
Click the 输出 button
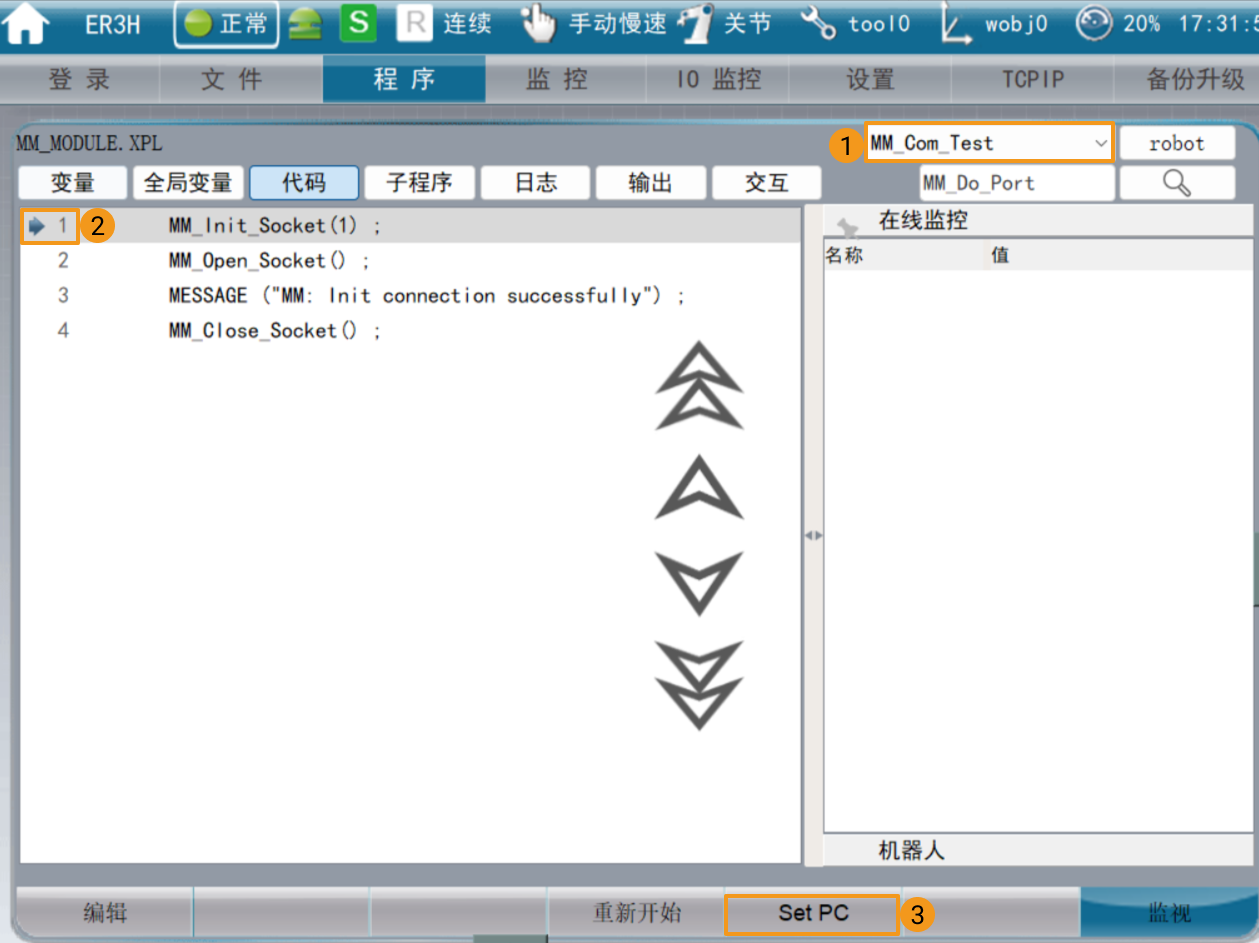click(x=651, y=183)
